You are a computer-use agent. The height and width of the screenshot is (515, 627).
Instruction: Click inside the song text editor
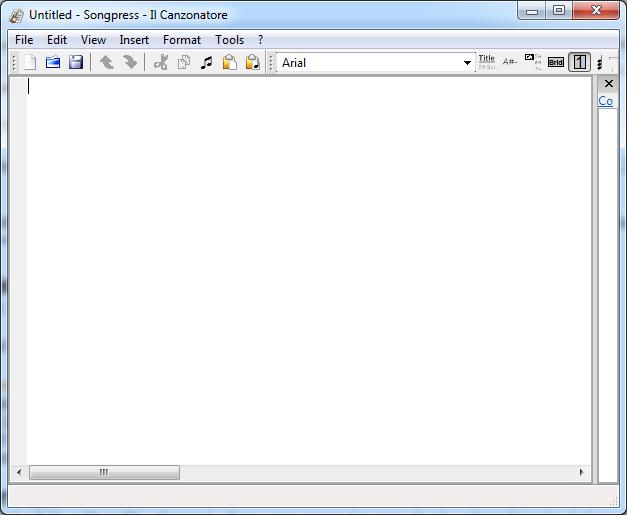[x=309, y=270]
